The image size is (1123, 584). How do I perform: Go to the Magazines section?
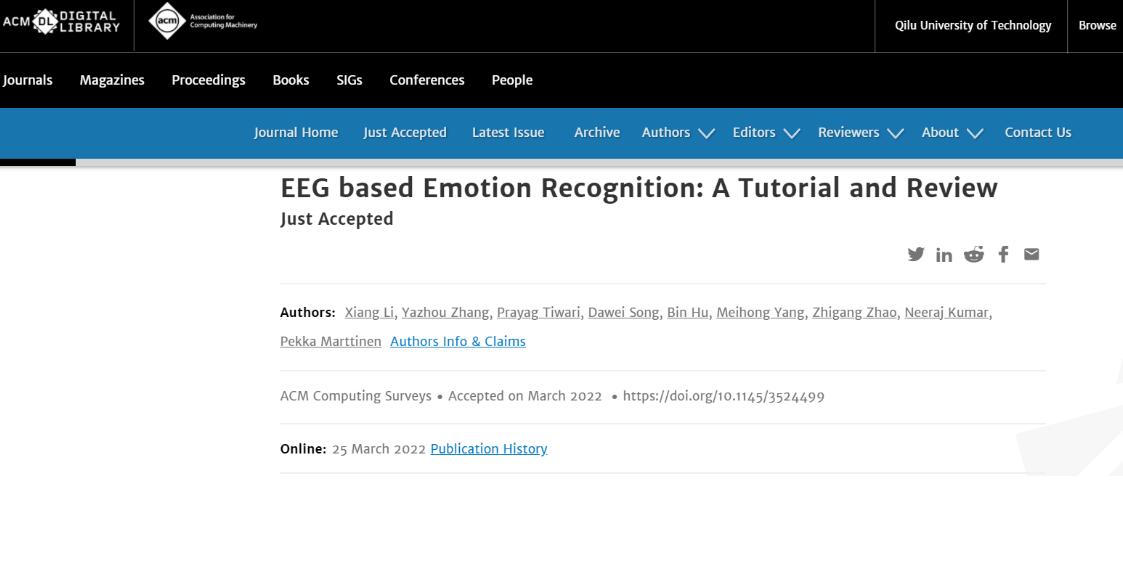112,80
